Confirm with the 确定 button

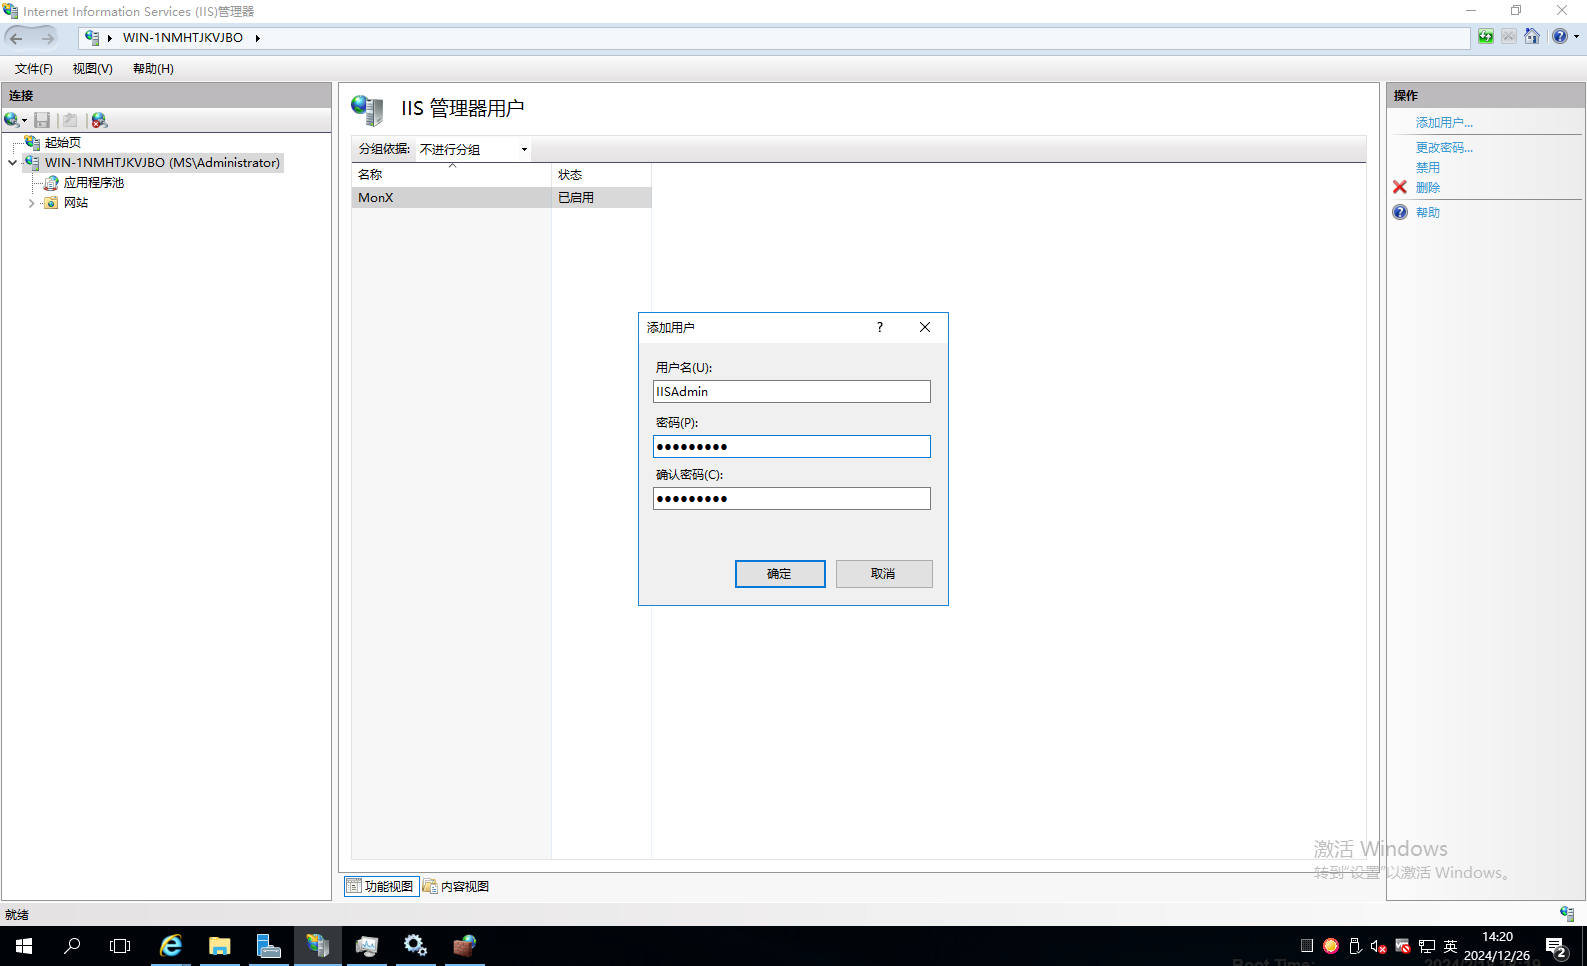[x=780, y=574]
